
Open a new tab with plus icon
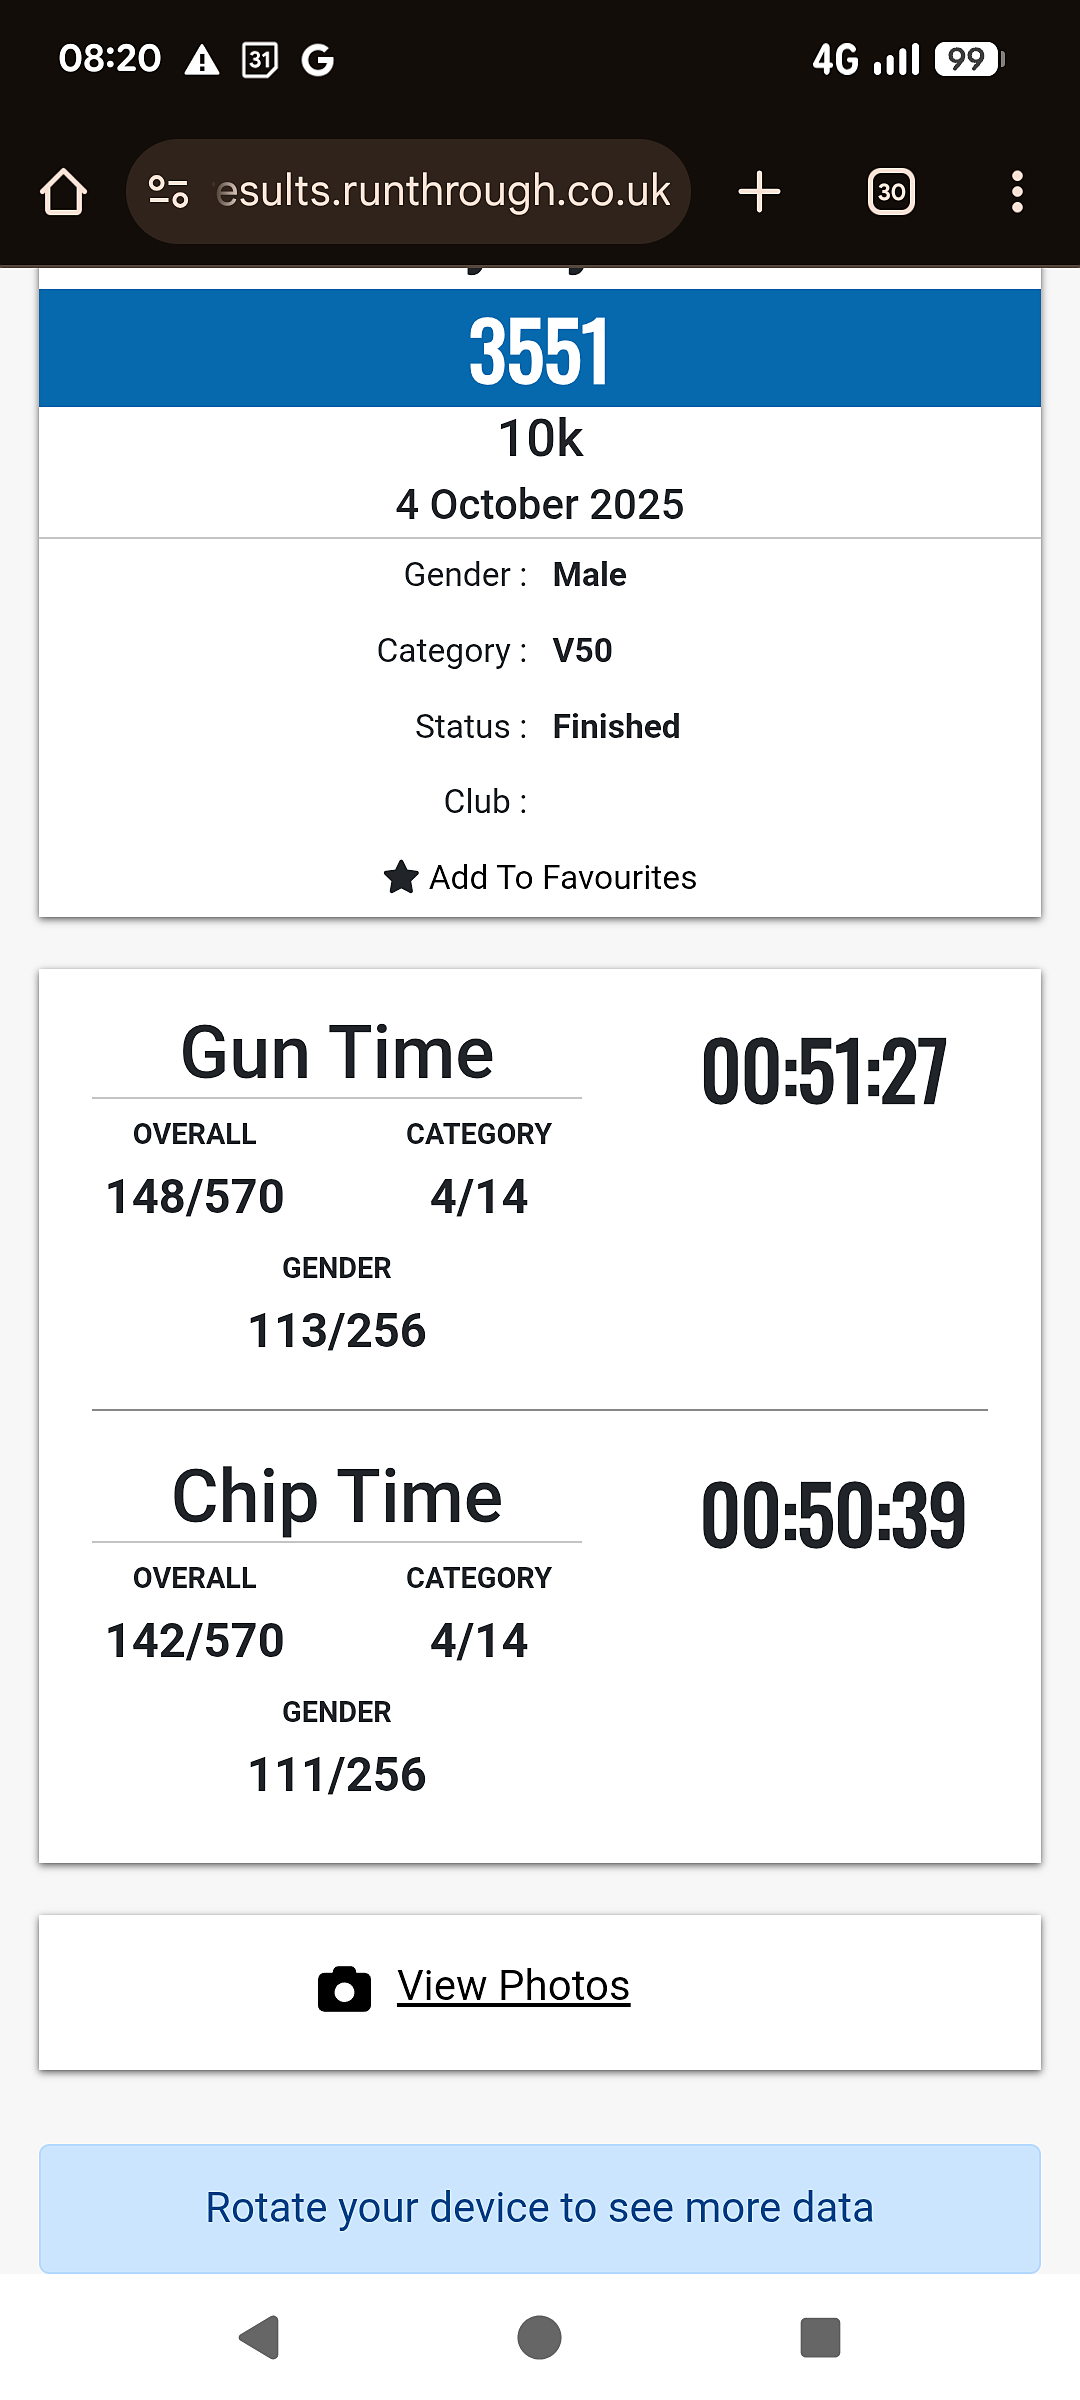(x=759, y=192)
